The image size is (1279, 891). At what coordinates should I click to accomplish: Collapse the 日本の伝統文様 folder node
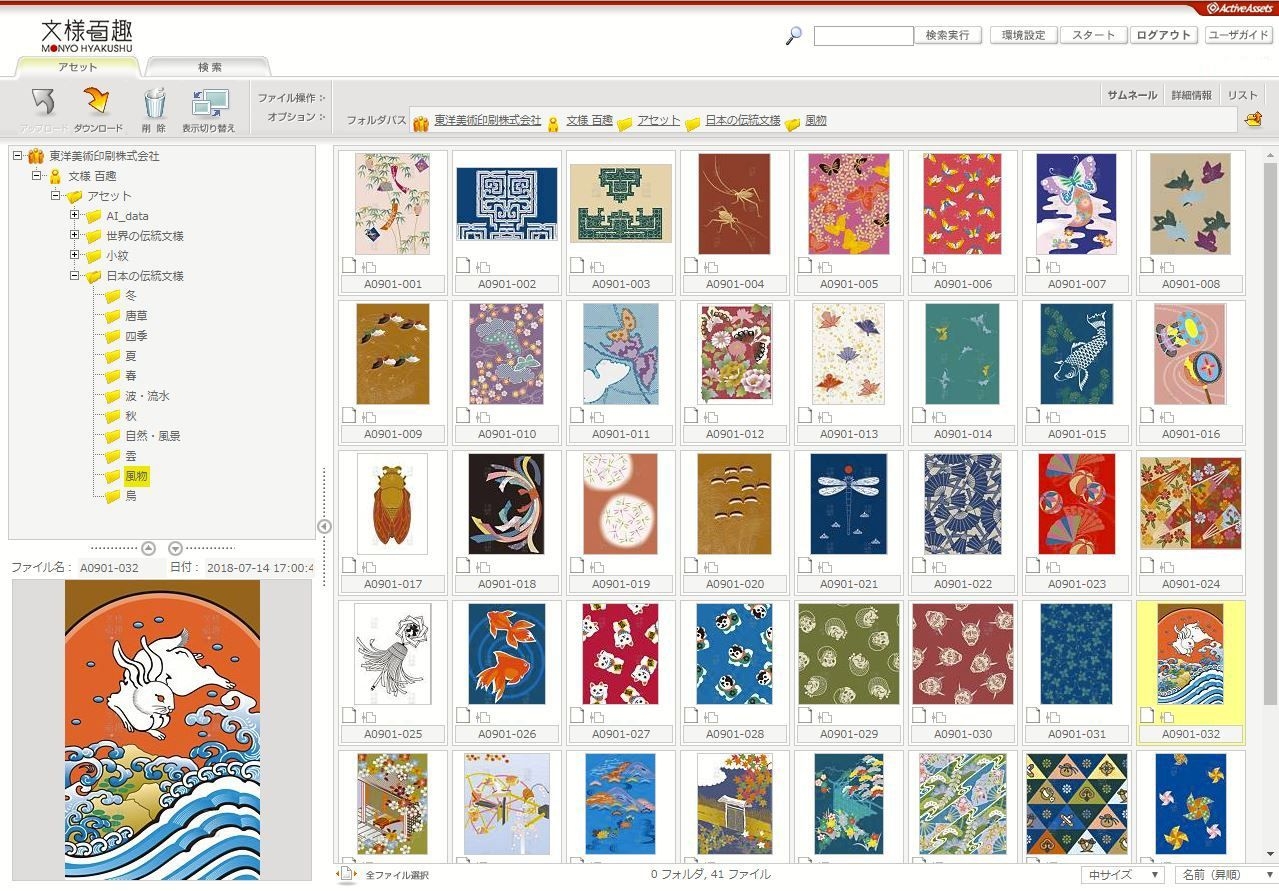tap(75, 276)
